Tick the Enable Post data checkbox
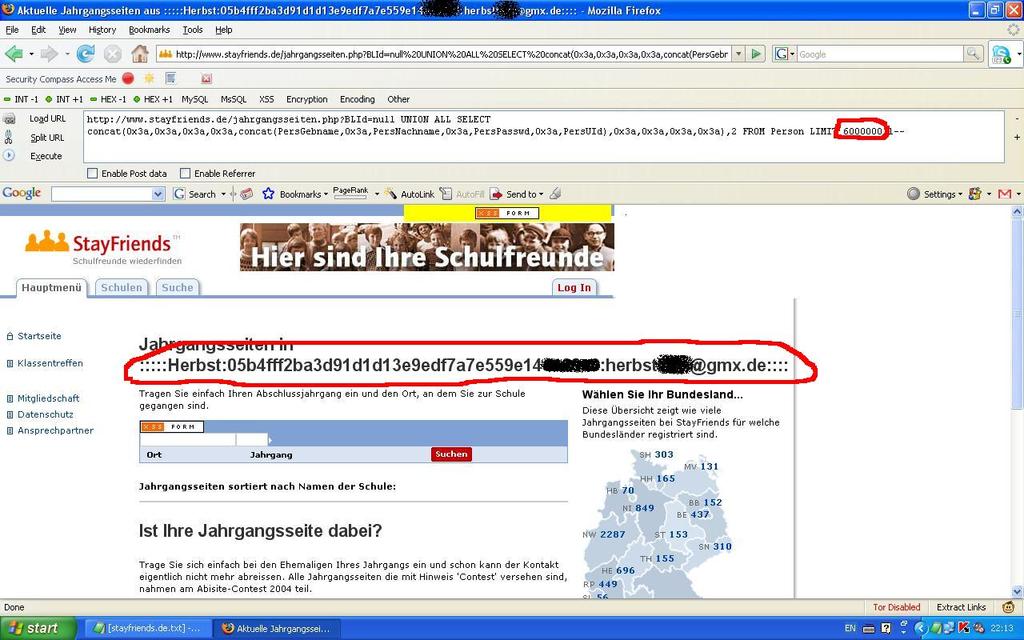1024x640 pixels. pyautogui.click(x=92, y=174)
